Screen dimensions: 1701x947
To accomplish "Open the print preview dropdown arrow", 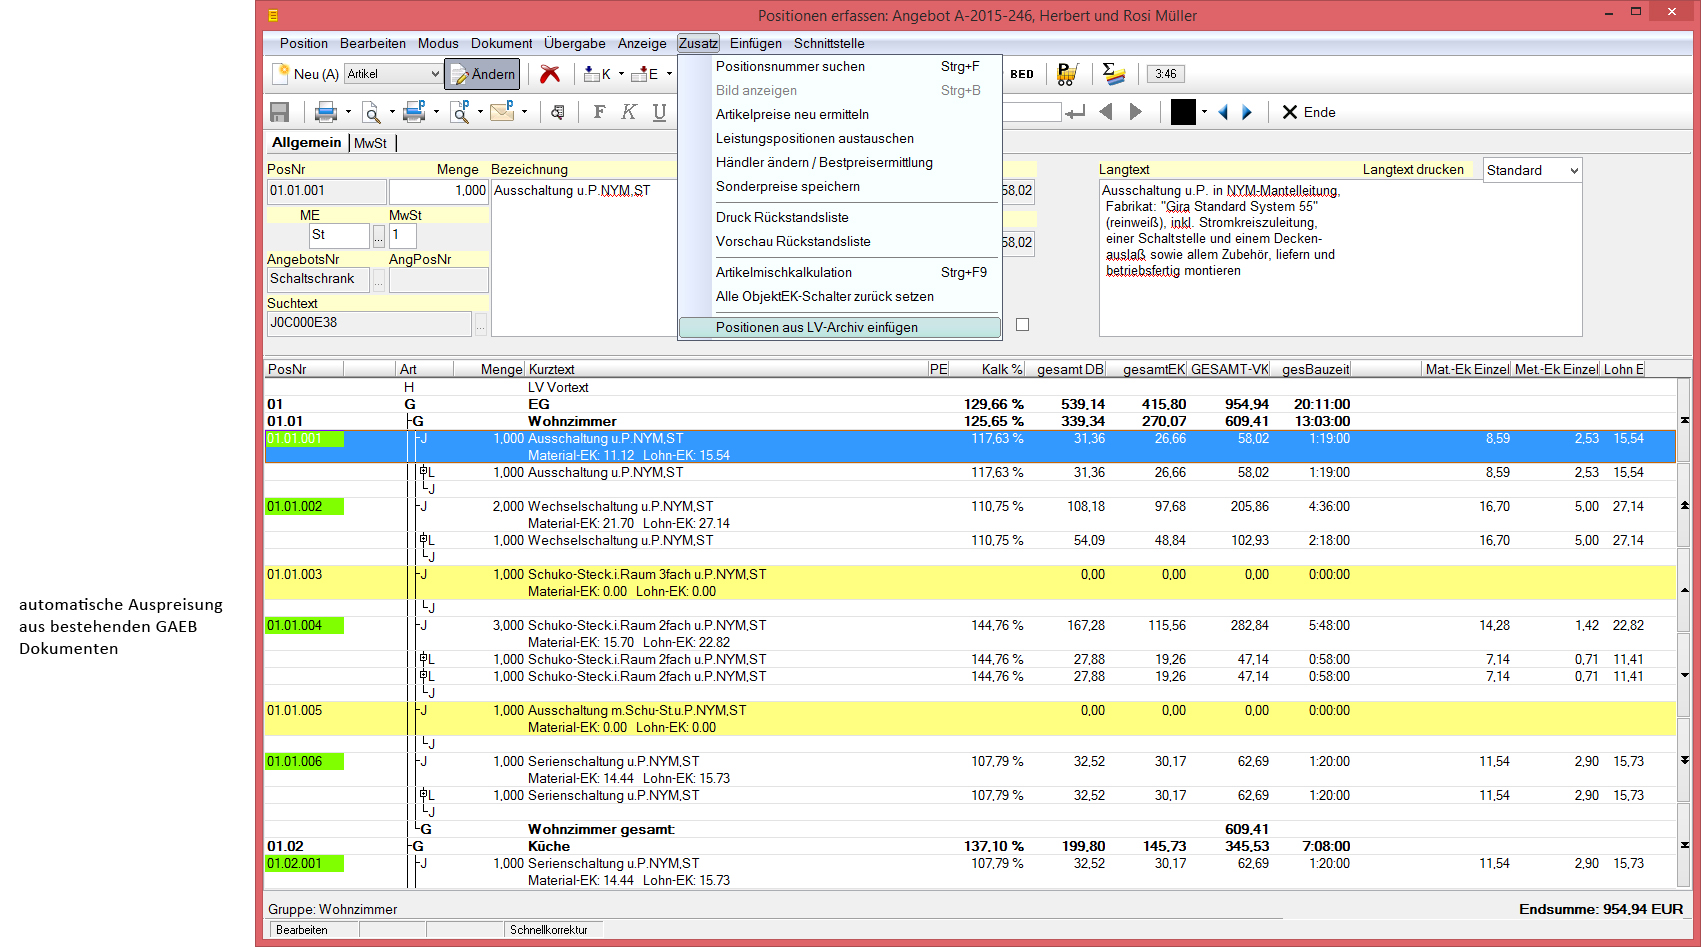I will (392, 112).
